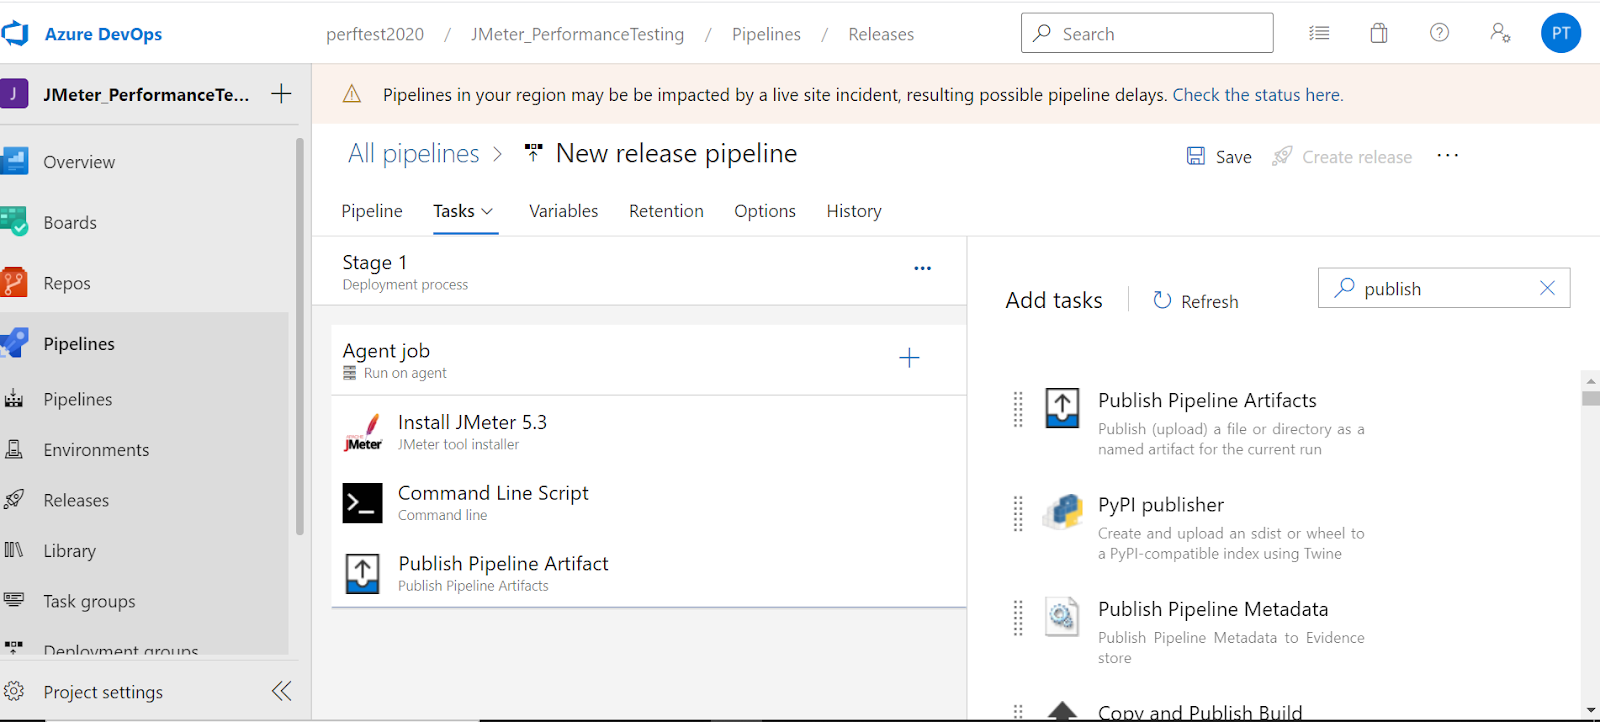Open the Pipelines breadcrumb in header
This screenshot has height=722, width=1600.
[766, 34]
